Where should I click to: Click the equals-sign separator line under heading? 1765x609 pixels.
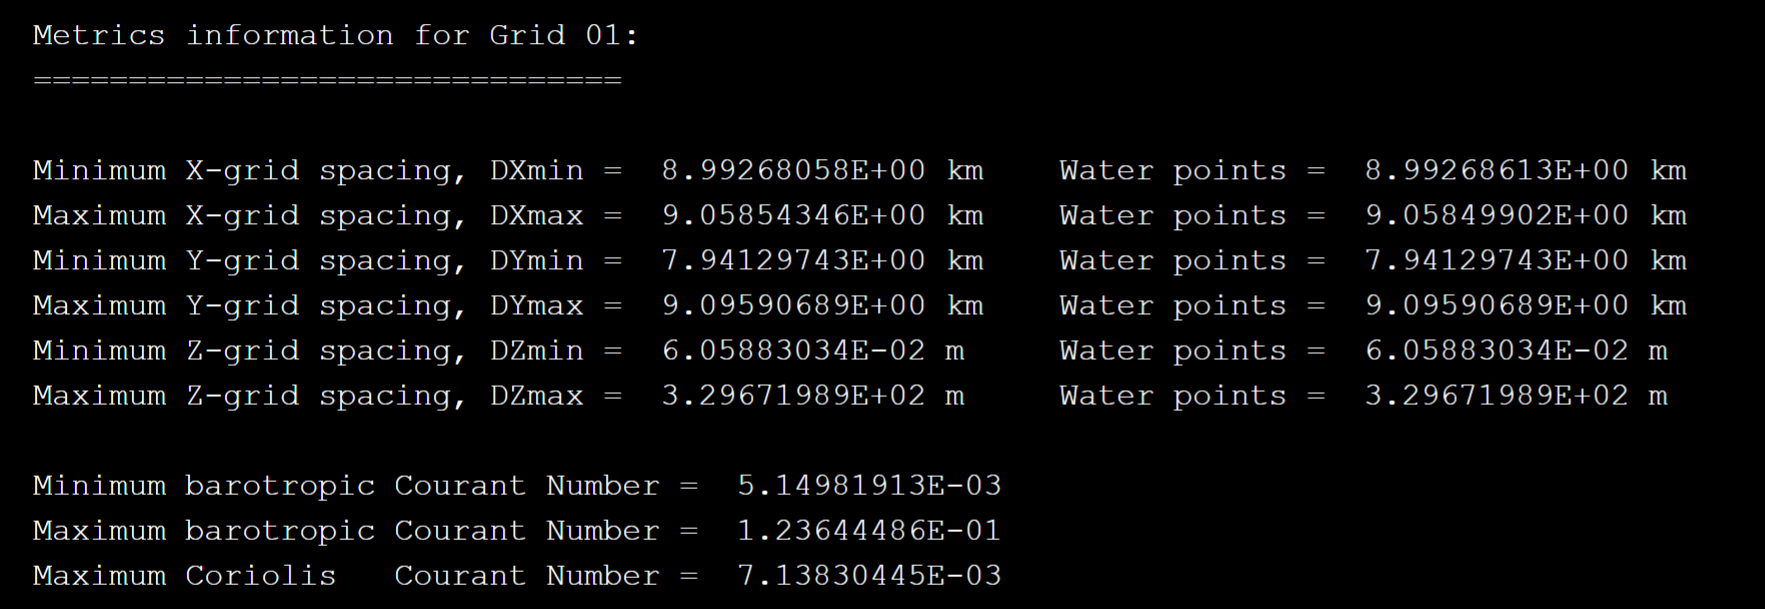[327, 80]
